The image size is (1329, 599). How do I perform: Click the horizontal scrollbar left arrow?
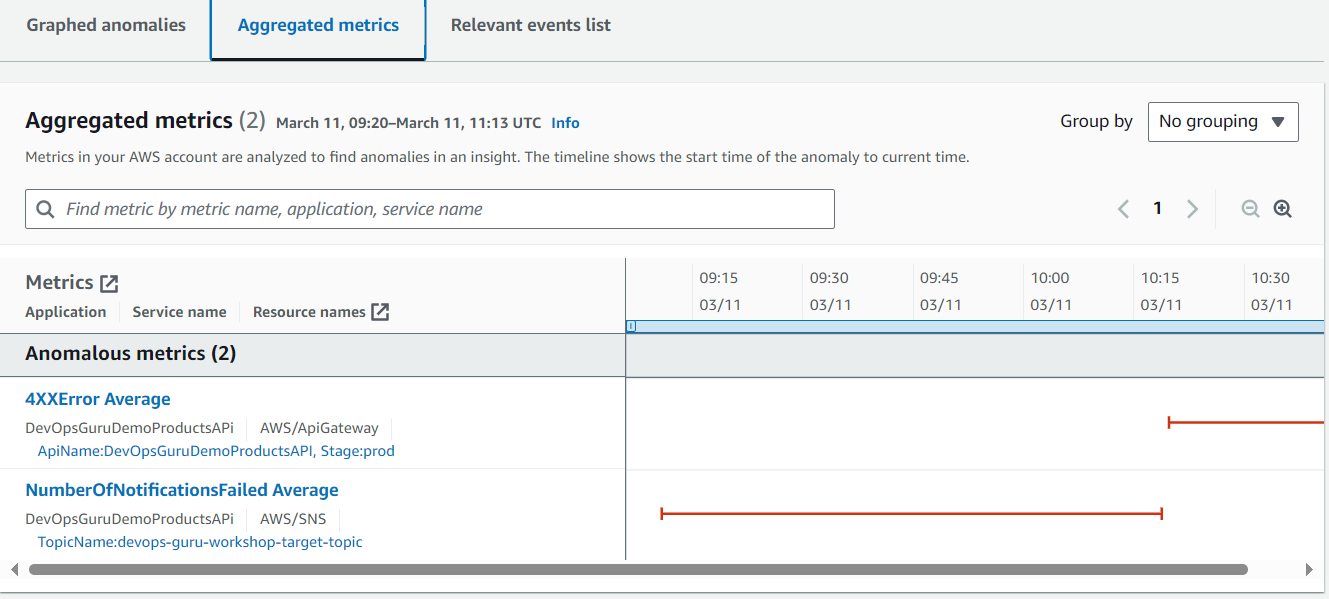point(14,569)
